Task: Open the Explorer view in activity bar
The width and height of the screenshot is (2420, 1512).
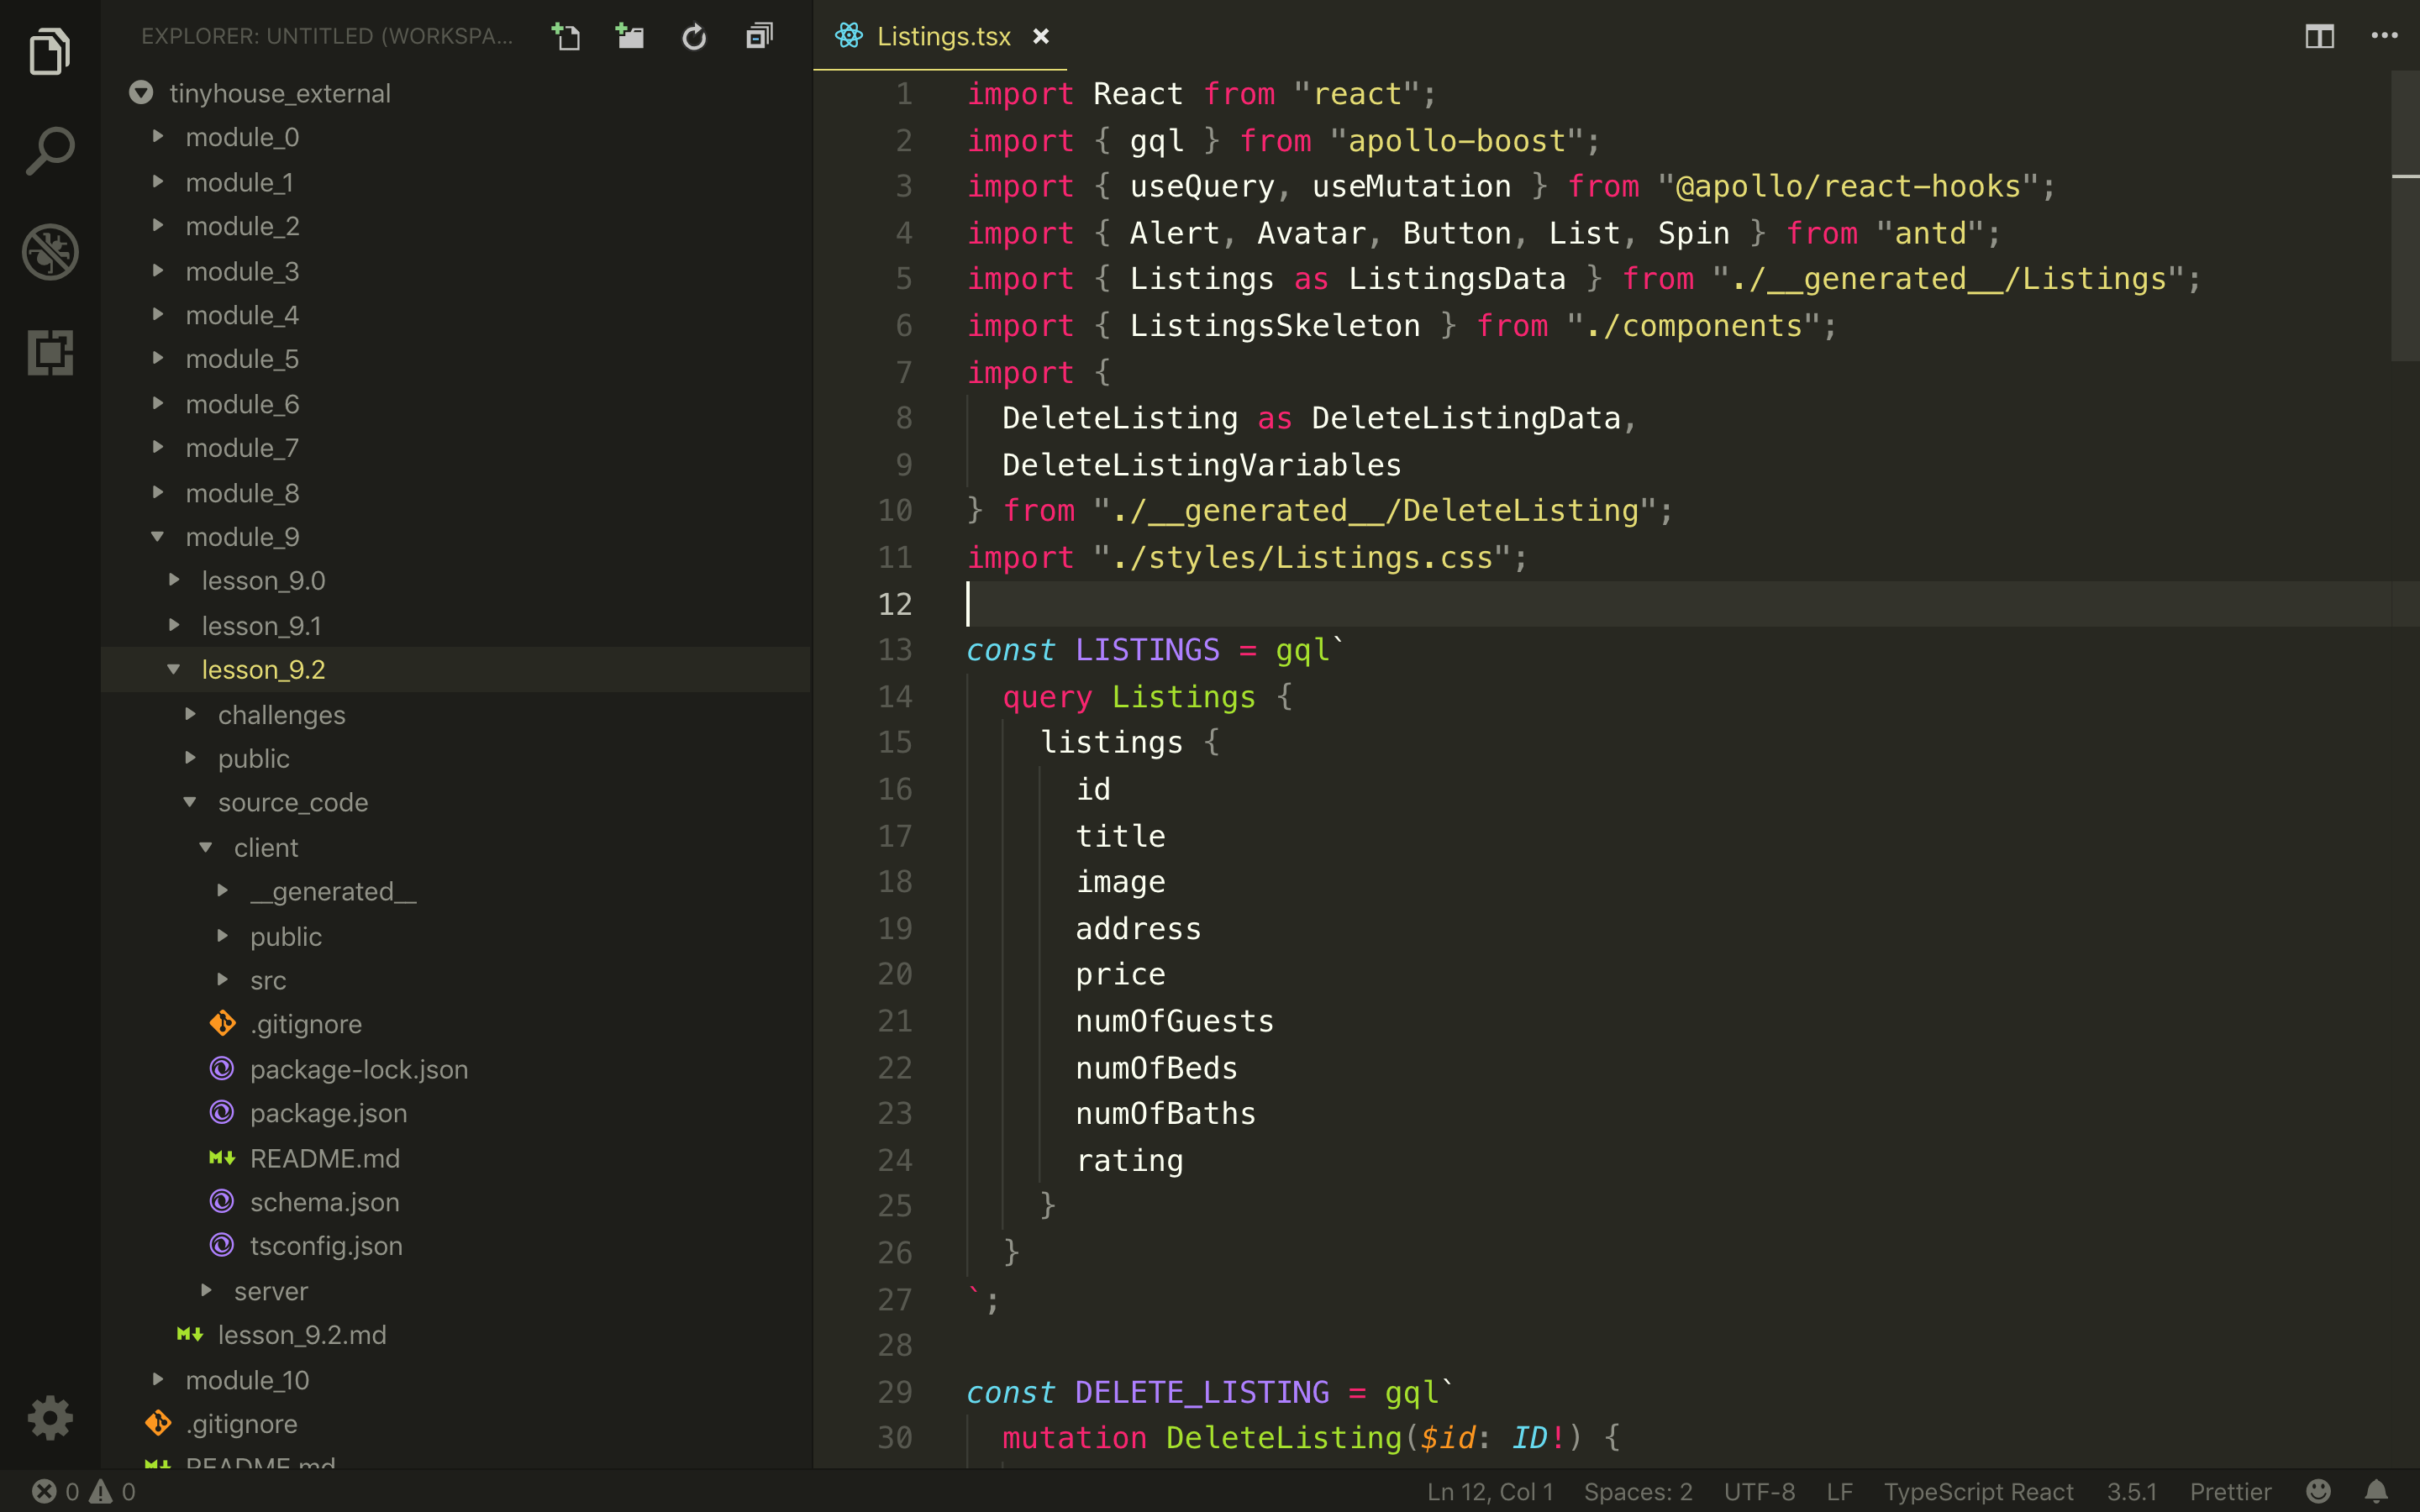Action: pyautogui.click(x=50, y=50)
